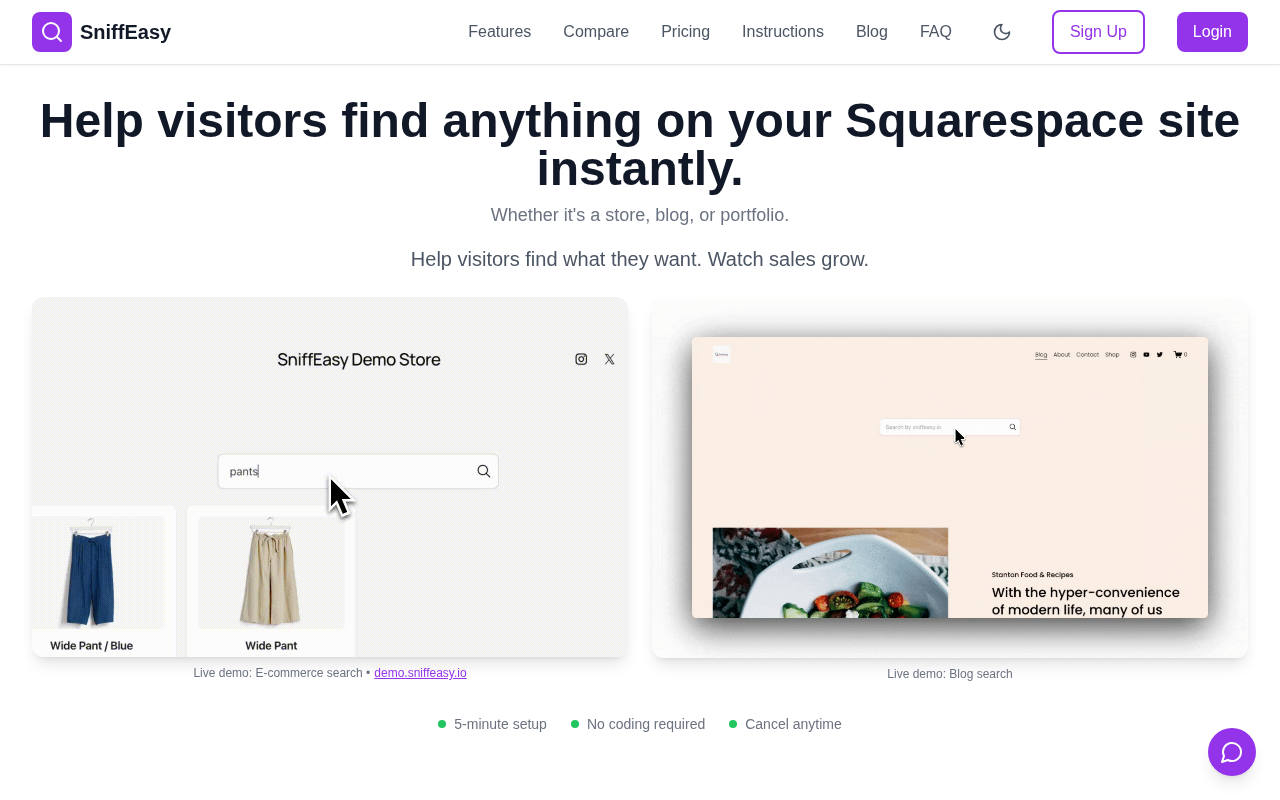Open the demo.sniffeasy.io link
The image size is (1280, 800).
coord(420,673)
